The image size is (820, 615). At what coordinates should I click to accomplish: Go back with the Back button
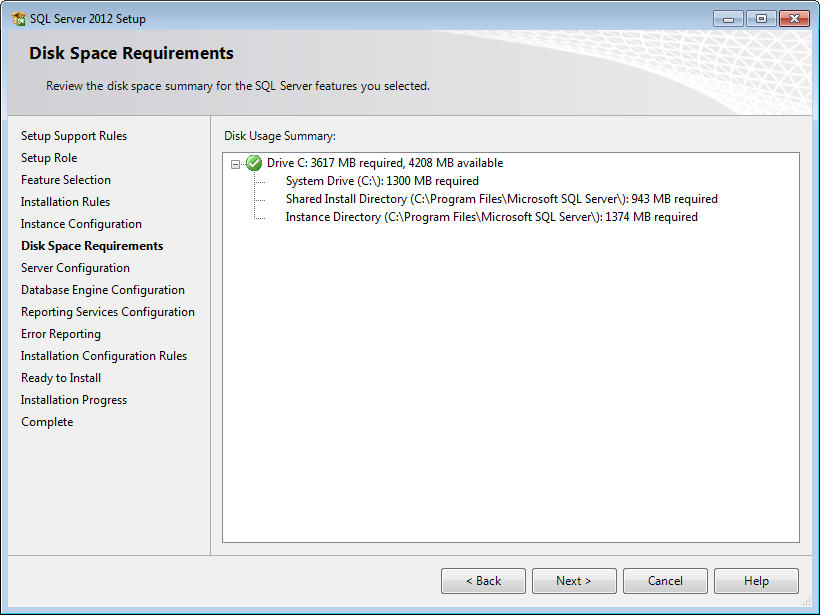point(483,581)
